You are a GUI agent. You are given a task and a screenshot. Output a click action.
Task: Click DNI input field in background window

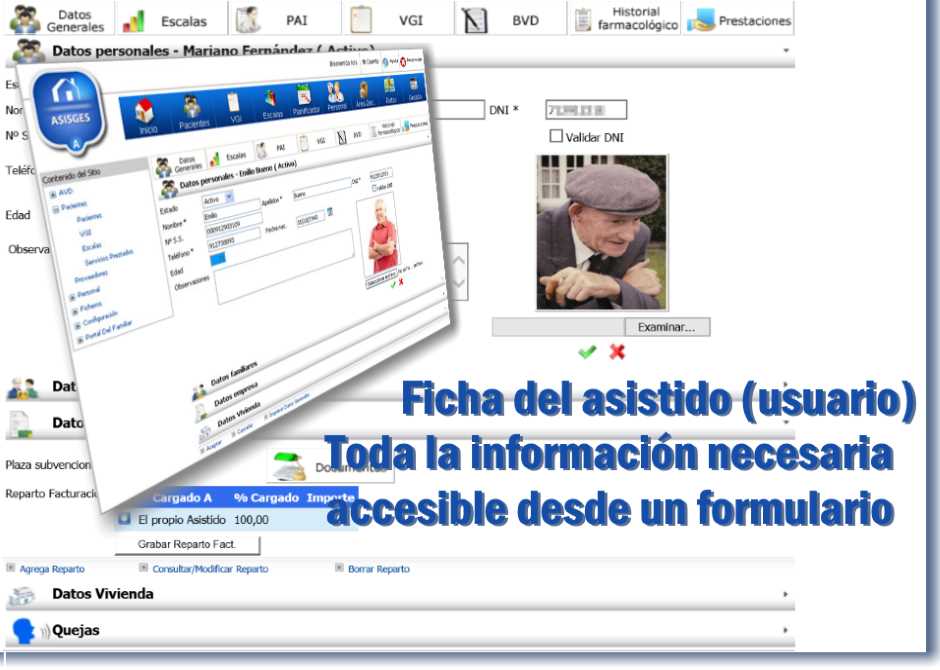pyautogui.click(x=586, y=110)
